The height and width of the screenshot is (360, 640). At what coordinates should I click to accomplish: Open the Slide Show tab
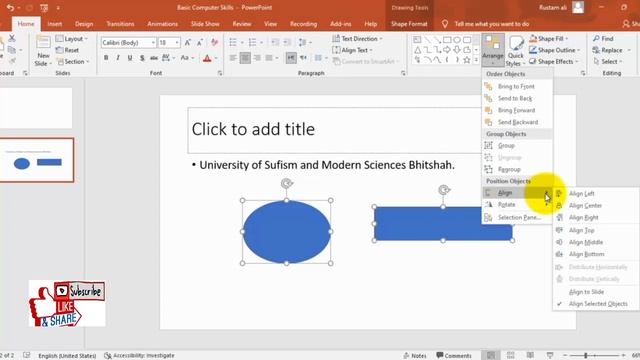pos(205,24)
